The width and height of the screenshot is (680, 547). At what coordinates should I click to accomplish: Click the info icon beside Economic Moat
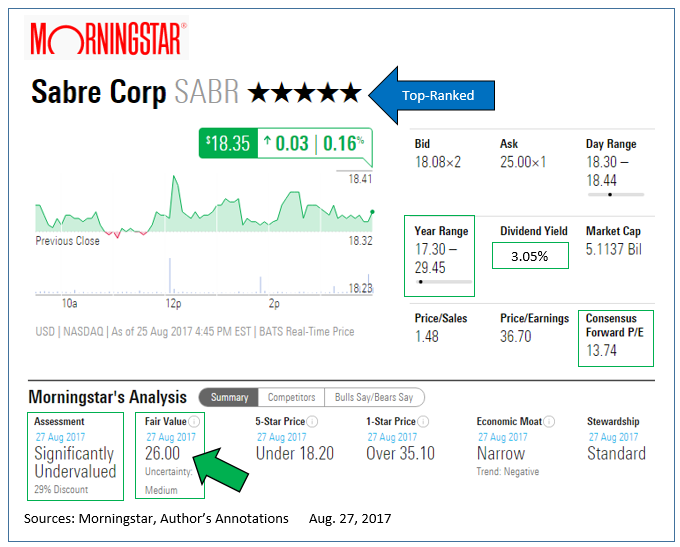click(x=549, y=421)
